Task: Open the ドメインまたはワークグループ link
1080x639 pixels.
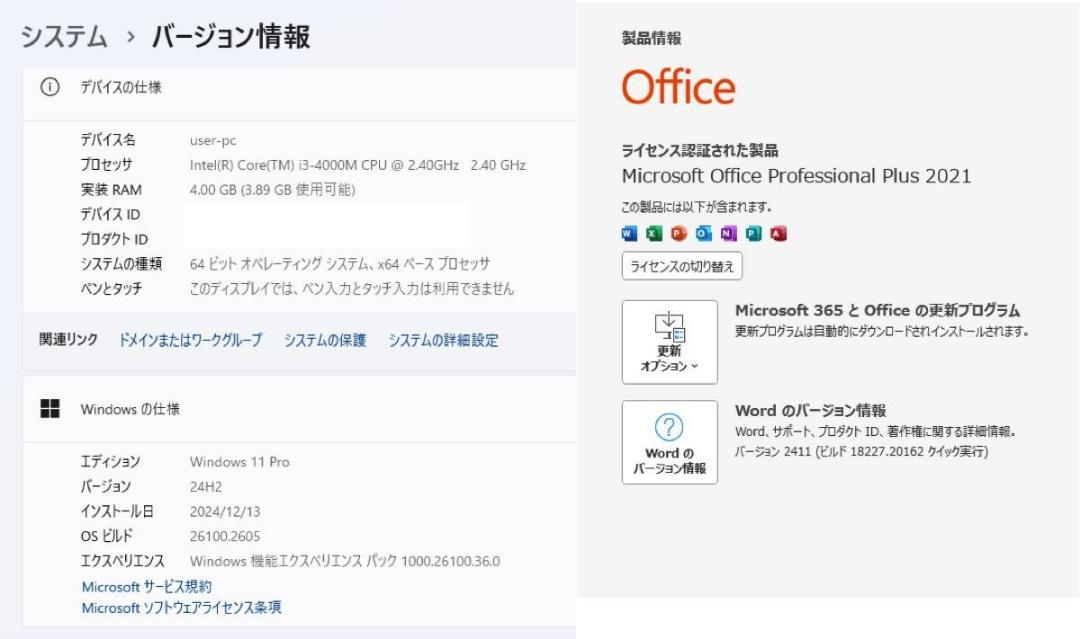Action: point(191,339)
